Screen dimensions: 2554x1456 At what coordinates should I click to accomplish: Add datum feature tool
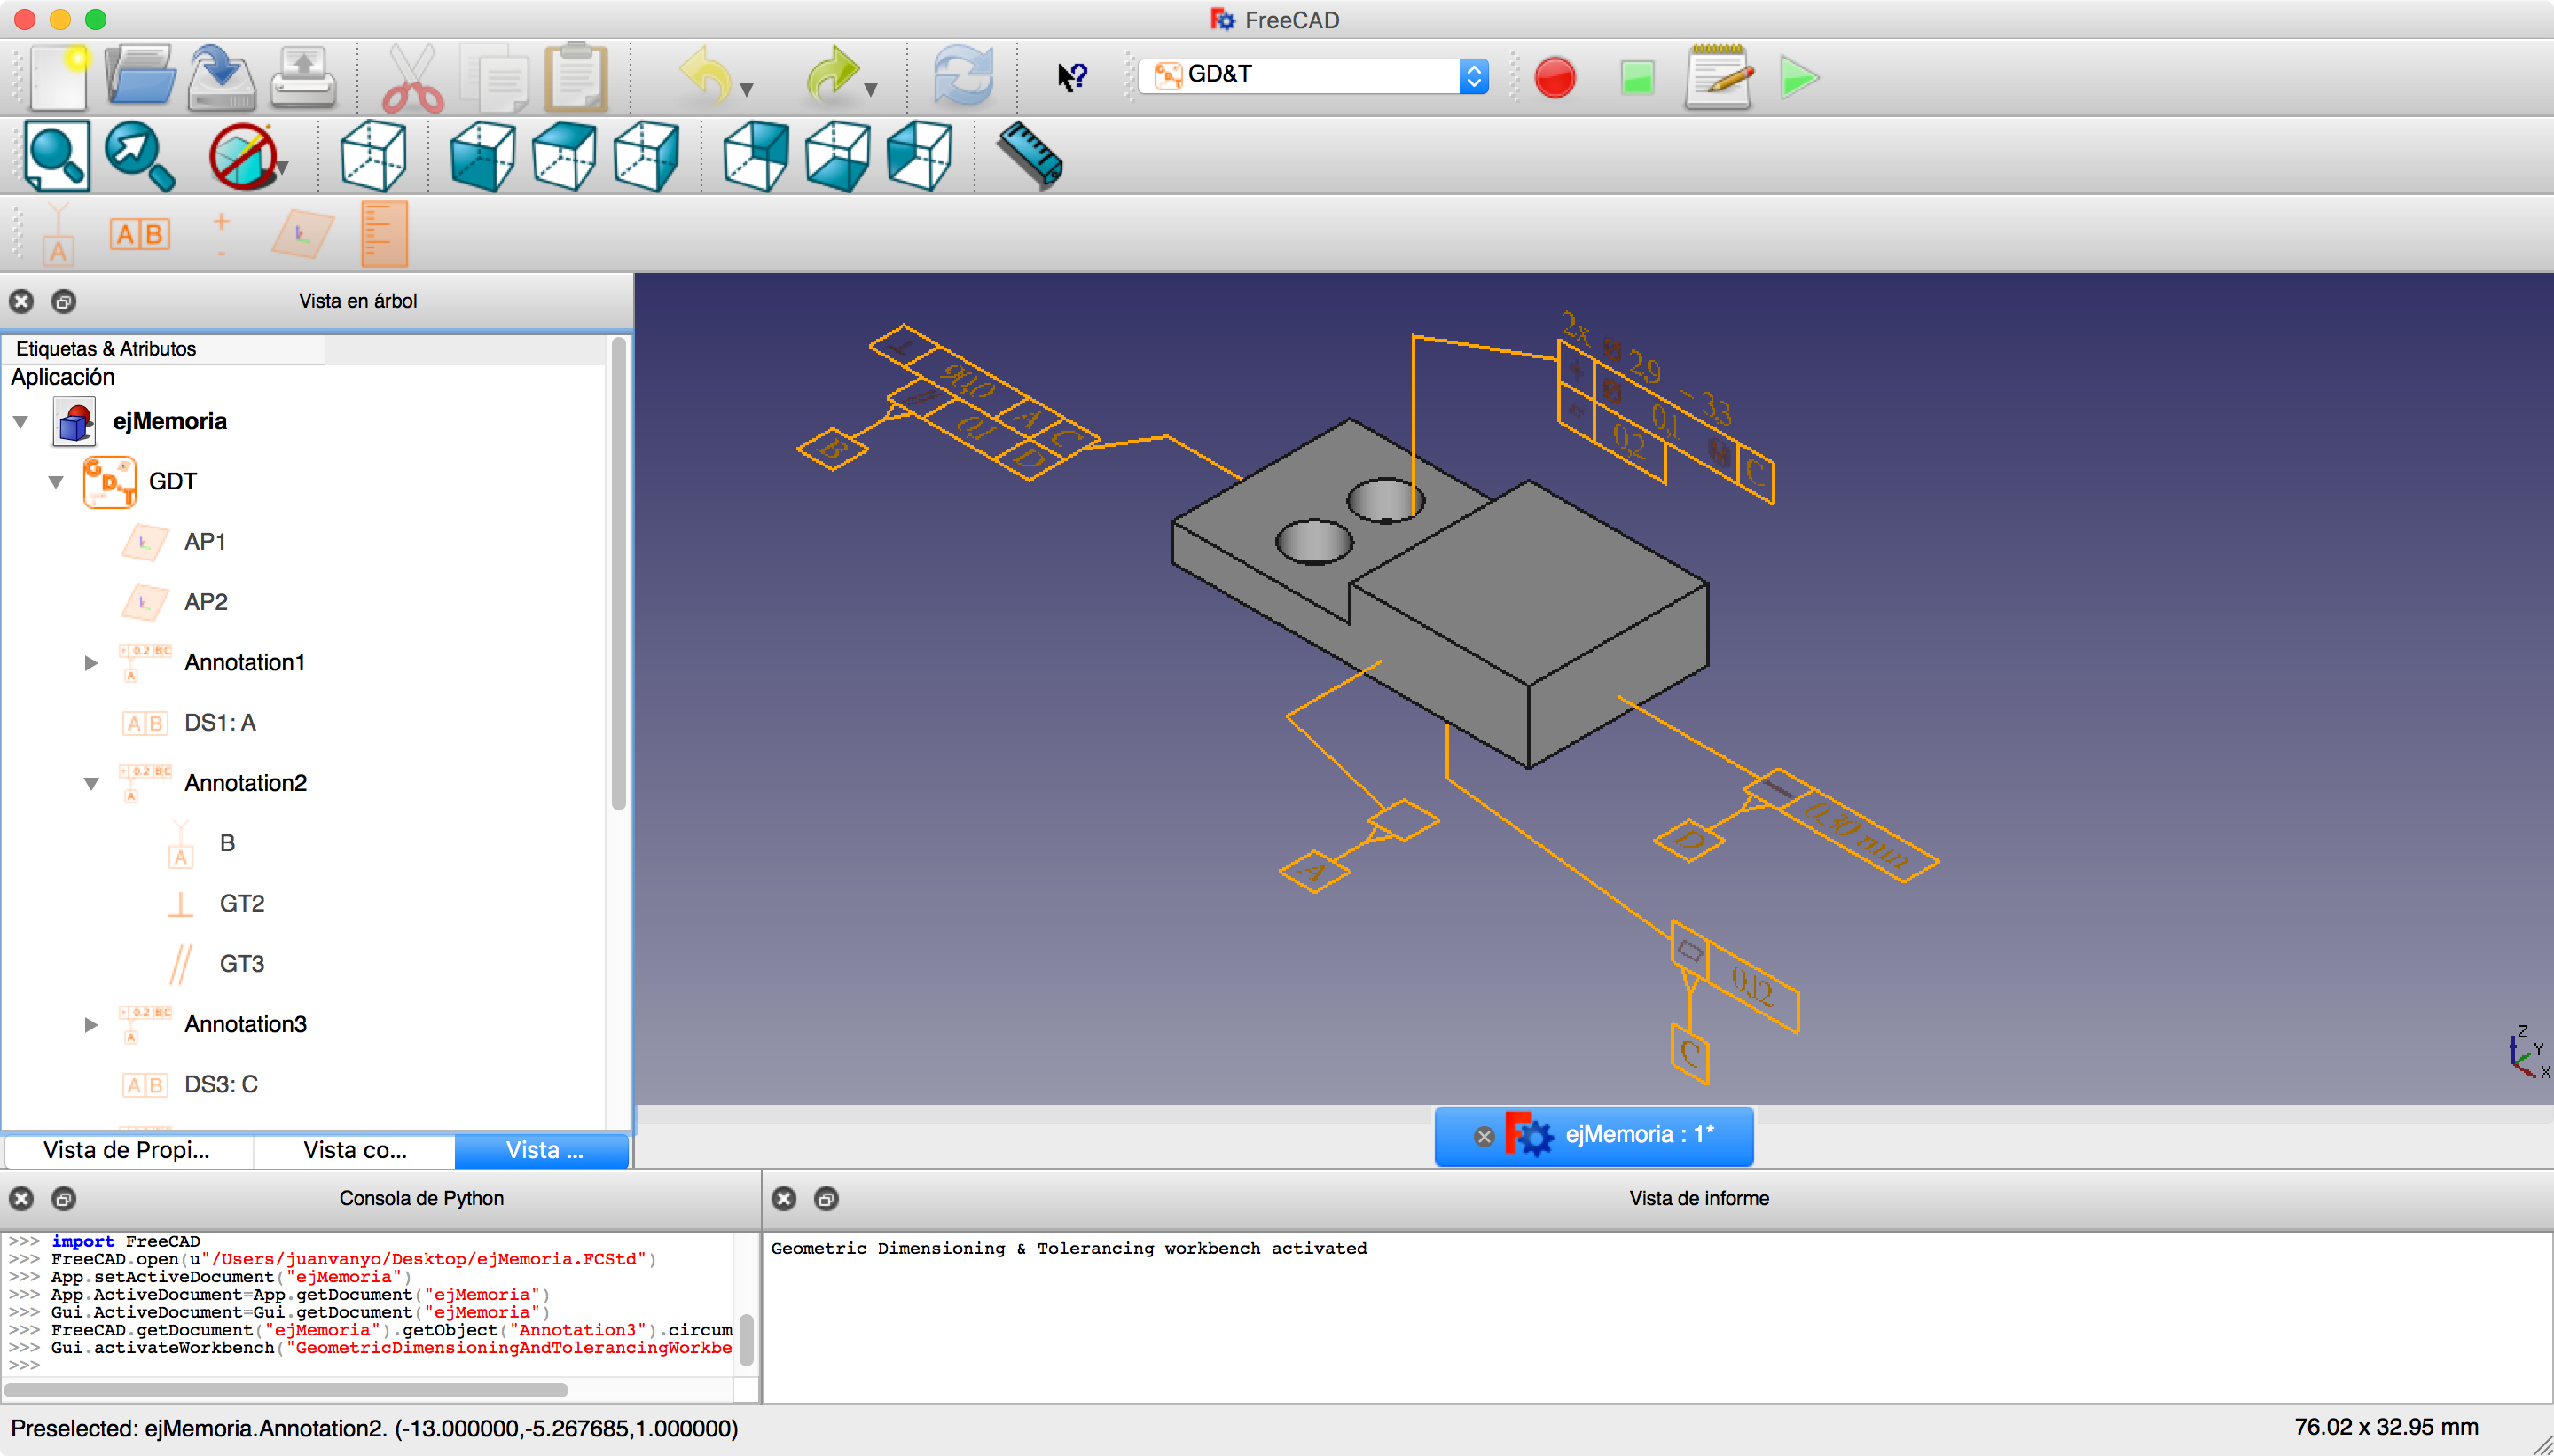[x=58, y=234]
